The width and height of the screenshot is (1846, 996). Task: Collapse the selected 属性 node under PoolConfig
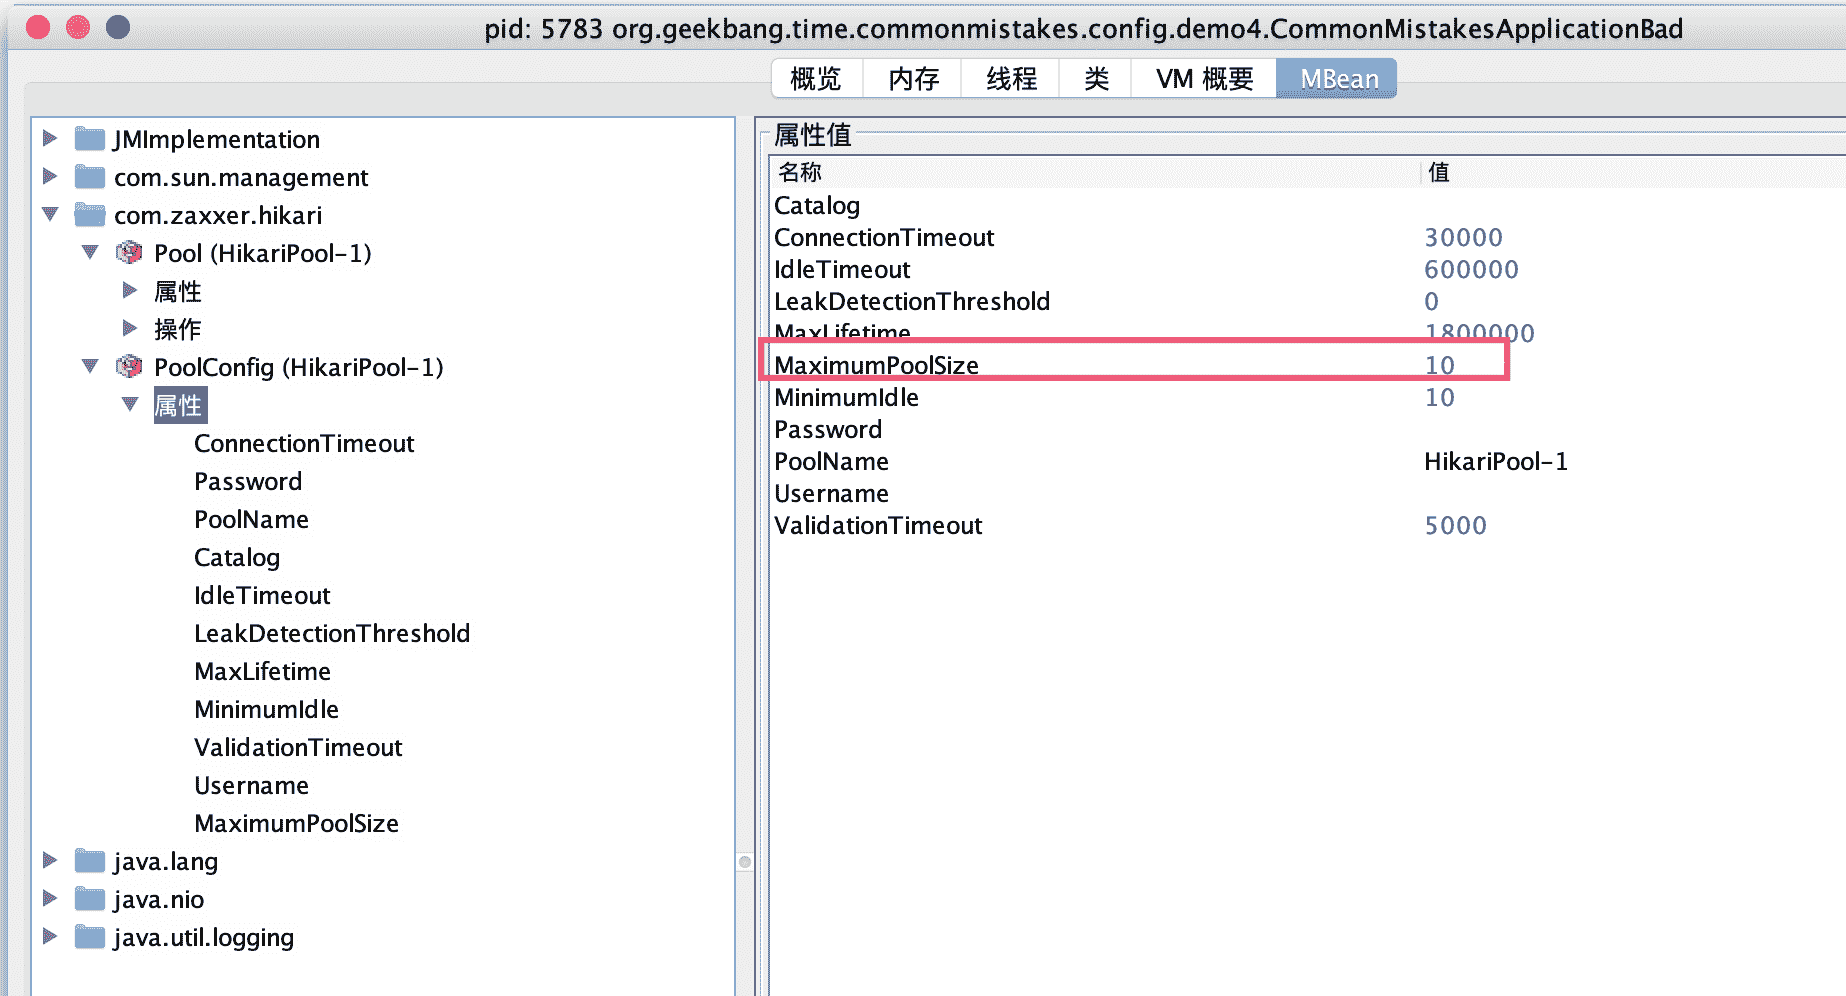130,404
